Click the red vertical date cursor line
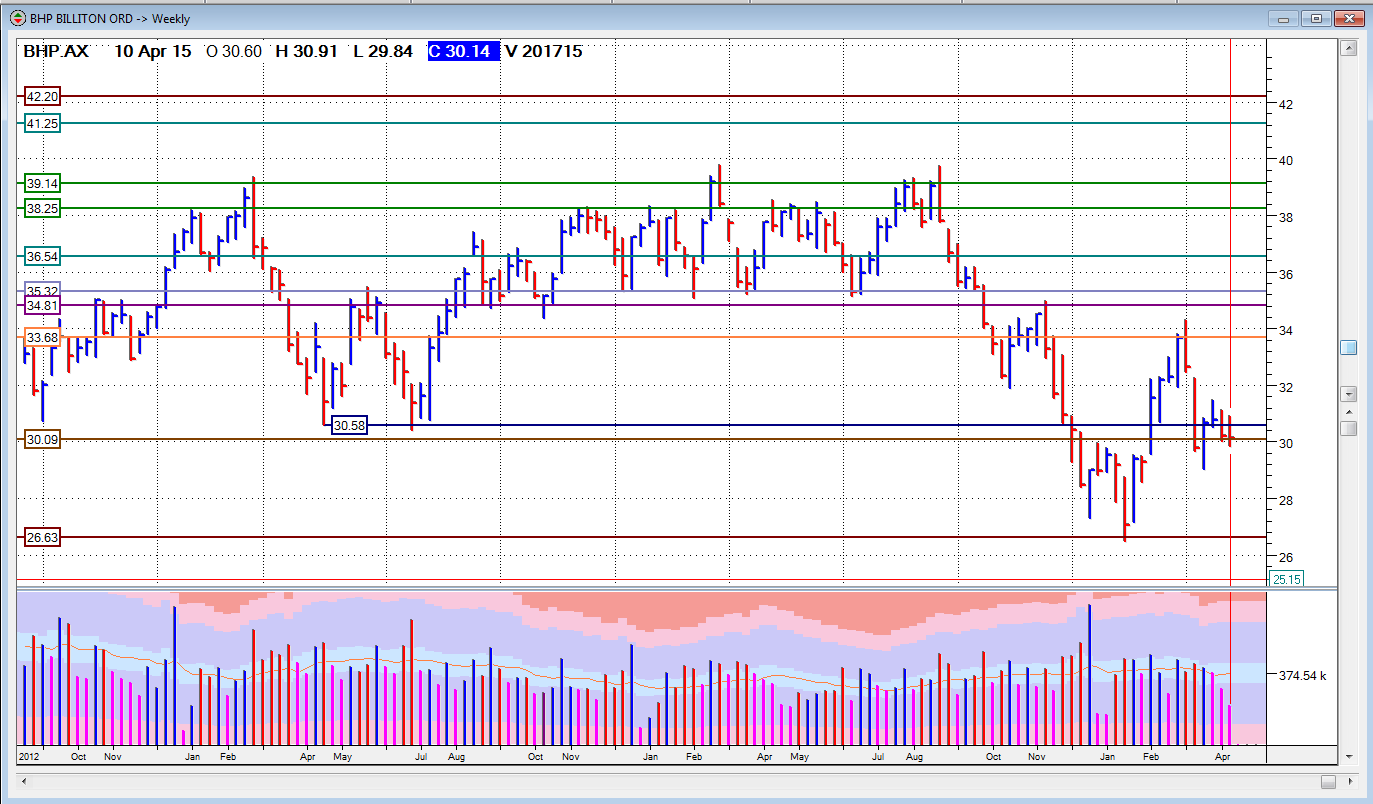The width and height of the screenshot is (1373, 804). [1230, 310]
